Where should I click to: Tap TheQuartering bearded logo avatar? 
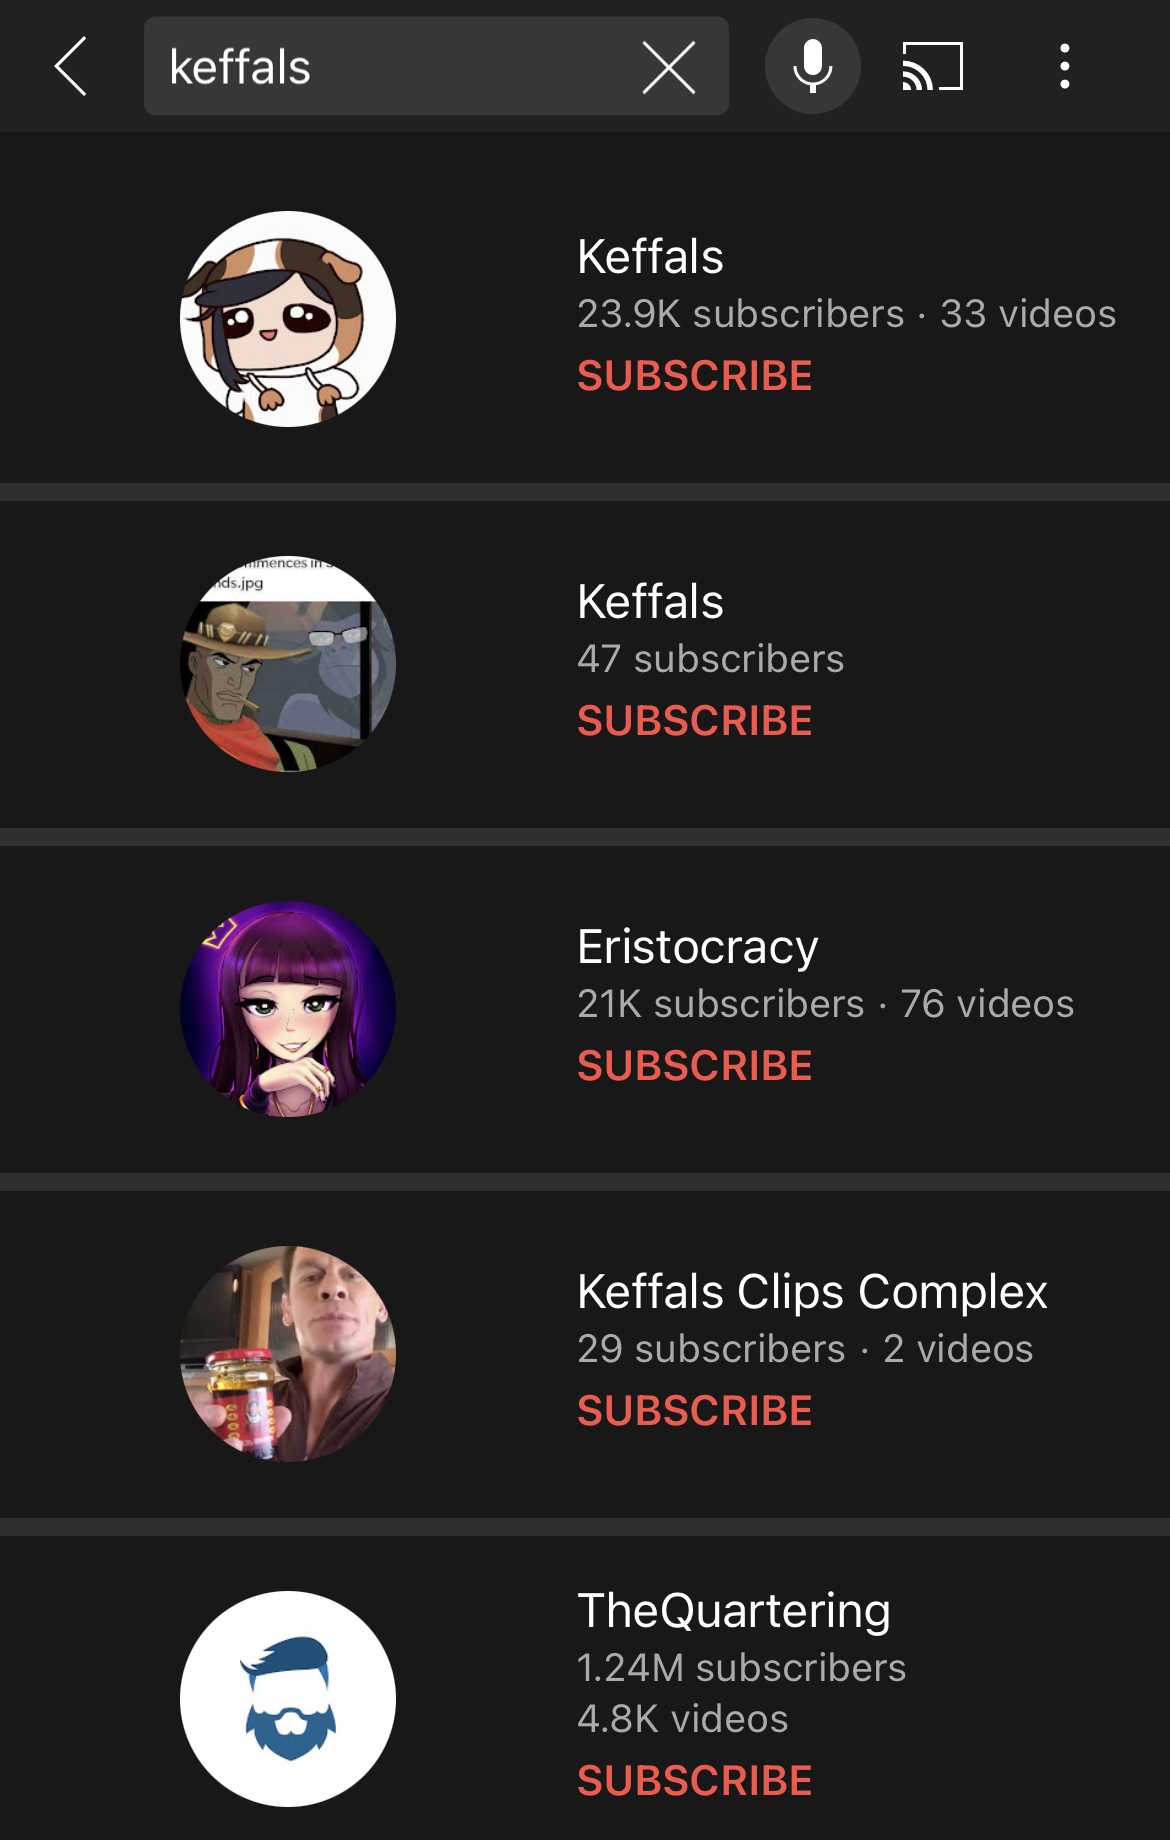tap(288, 1699)
